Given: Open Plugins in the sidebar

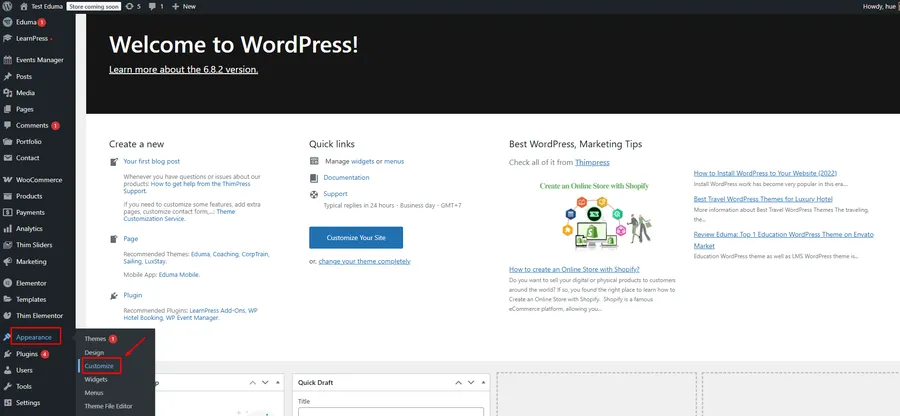Looking at the screenshot, I should pyautogui.click(x=27, y=354).
